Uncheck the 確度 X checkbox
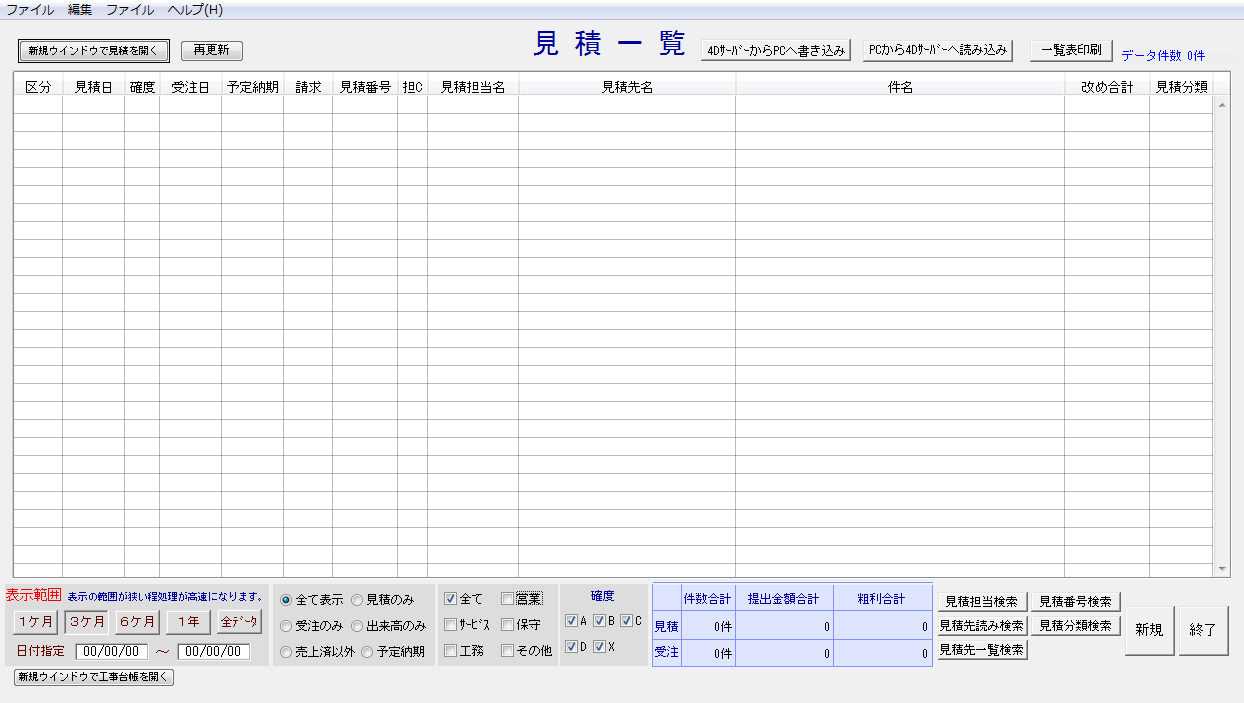Image resolution: width=1244 pixels, height=703 pixels. pos(599,647)
